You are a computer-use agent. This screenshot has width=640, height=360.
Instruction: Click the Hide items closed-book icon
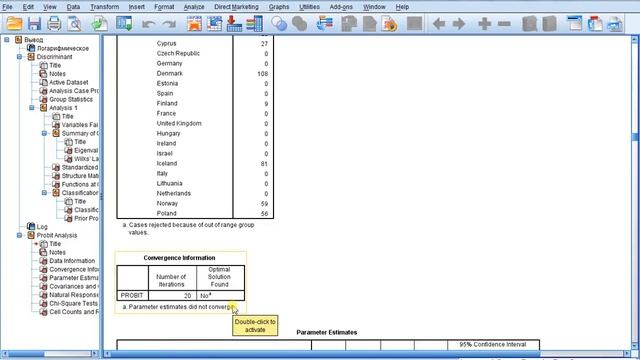click(549, 24)
